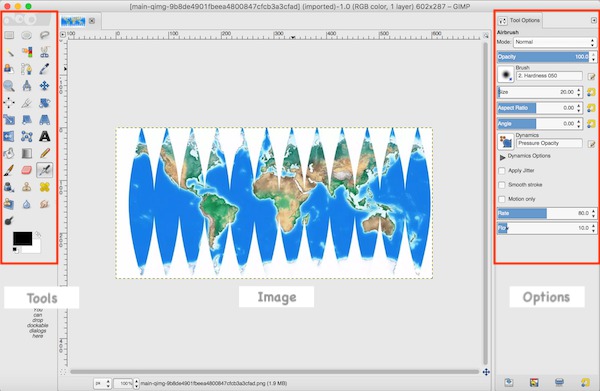Select the Scale tool
Viewport: 600px width, 391px height.
point(9,119)
